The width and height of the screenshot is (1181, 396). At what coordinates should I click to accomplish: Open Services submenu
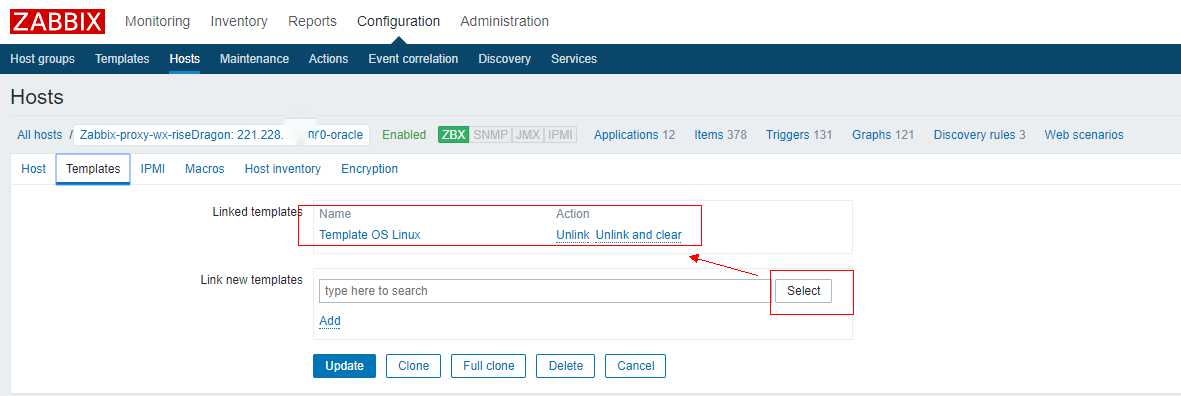pyautogui.click(x=574, y=59)
